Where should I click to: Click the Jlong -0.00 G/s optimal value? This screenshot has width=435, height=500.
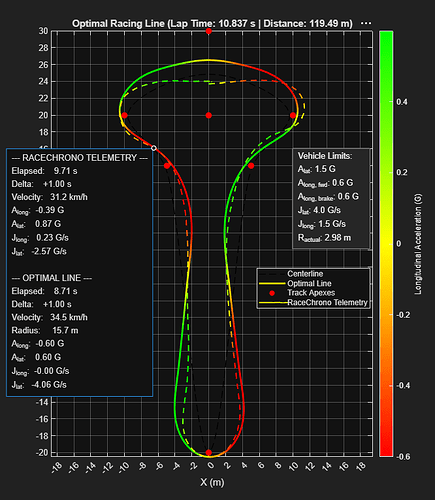[x=40, y=371]
